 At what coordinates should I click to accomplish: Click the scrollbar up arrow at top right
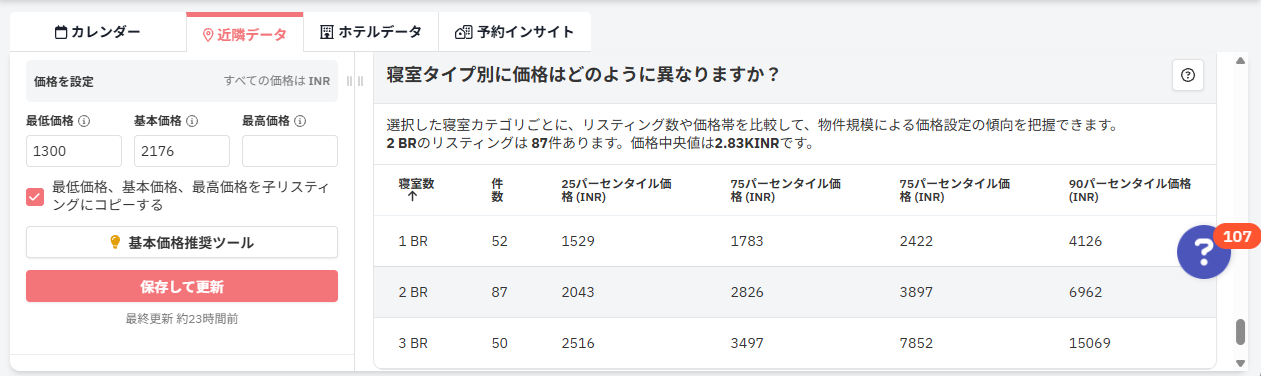pos(1241,61)
